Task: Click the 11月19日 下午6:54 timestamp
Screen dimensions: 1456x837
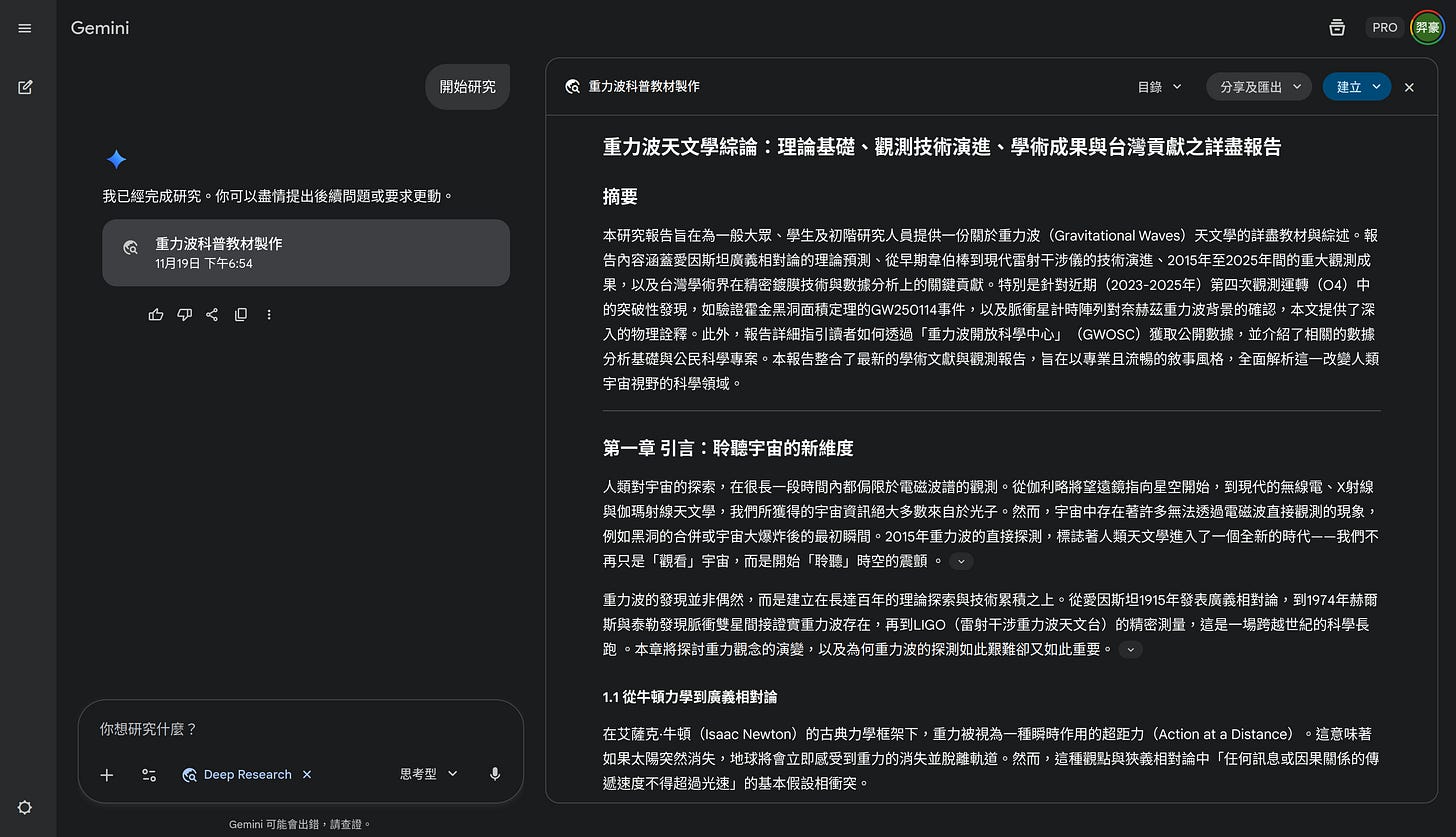Action: [x=204, y=264]
